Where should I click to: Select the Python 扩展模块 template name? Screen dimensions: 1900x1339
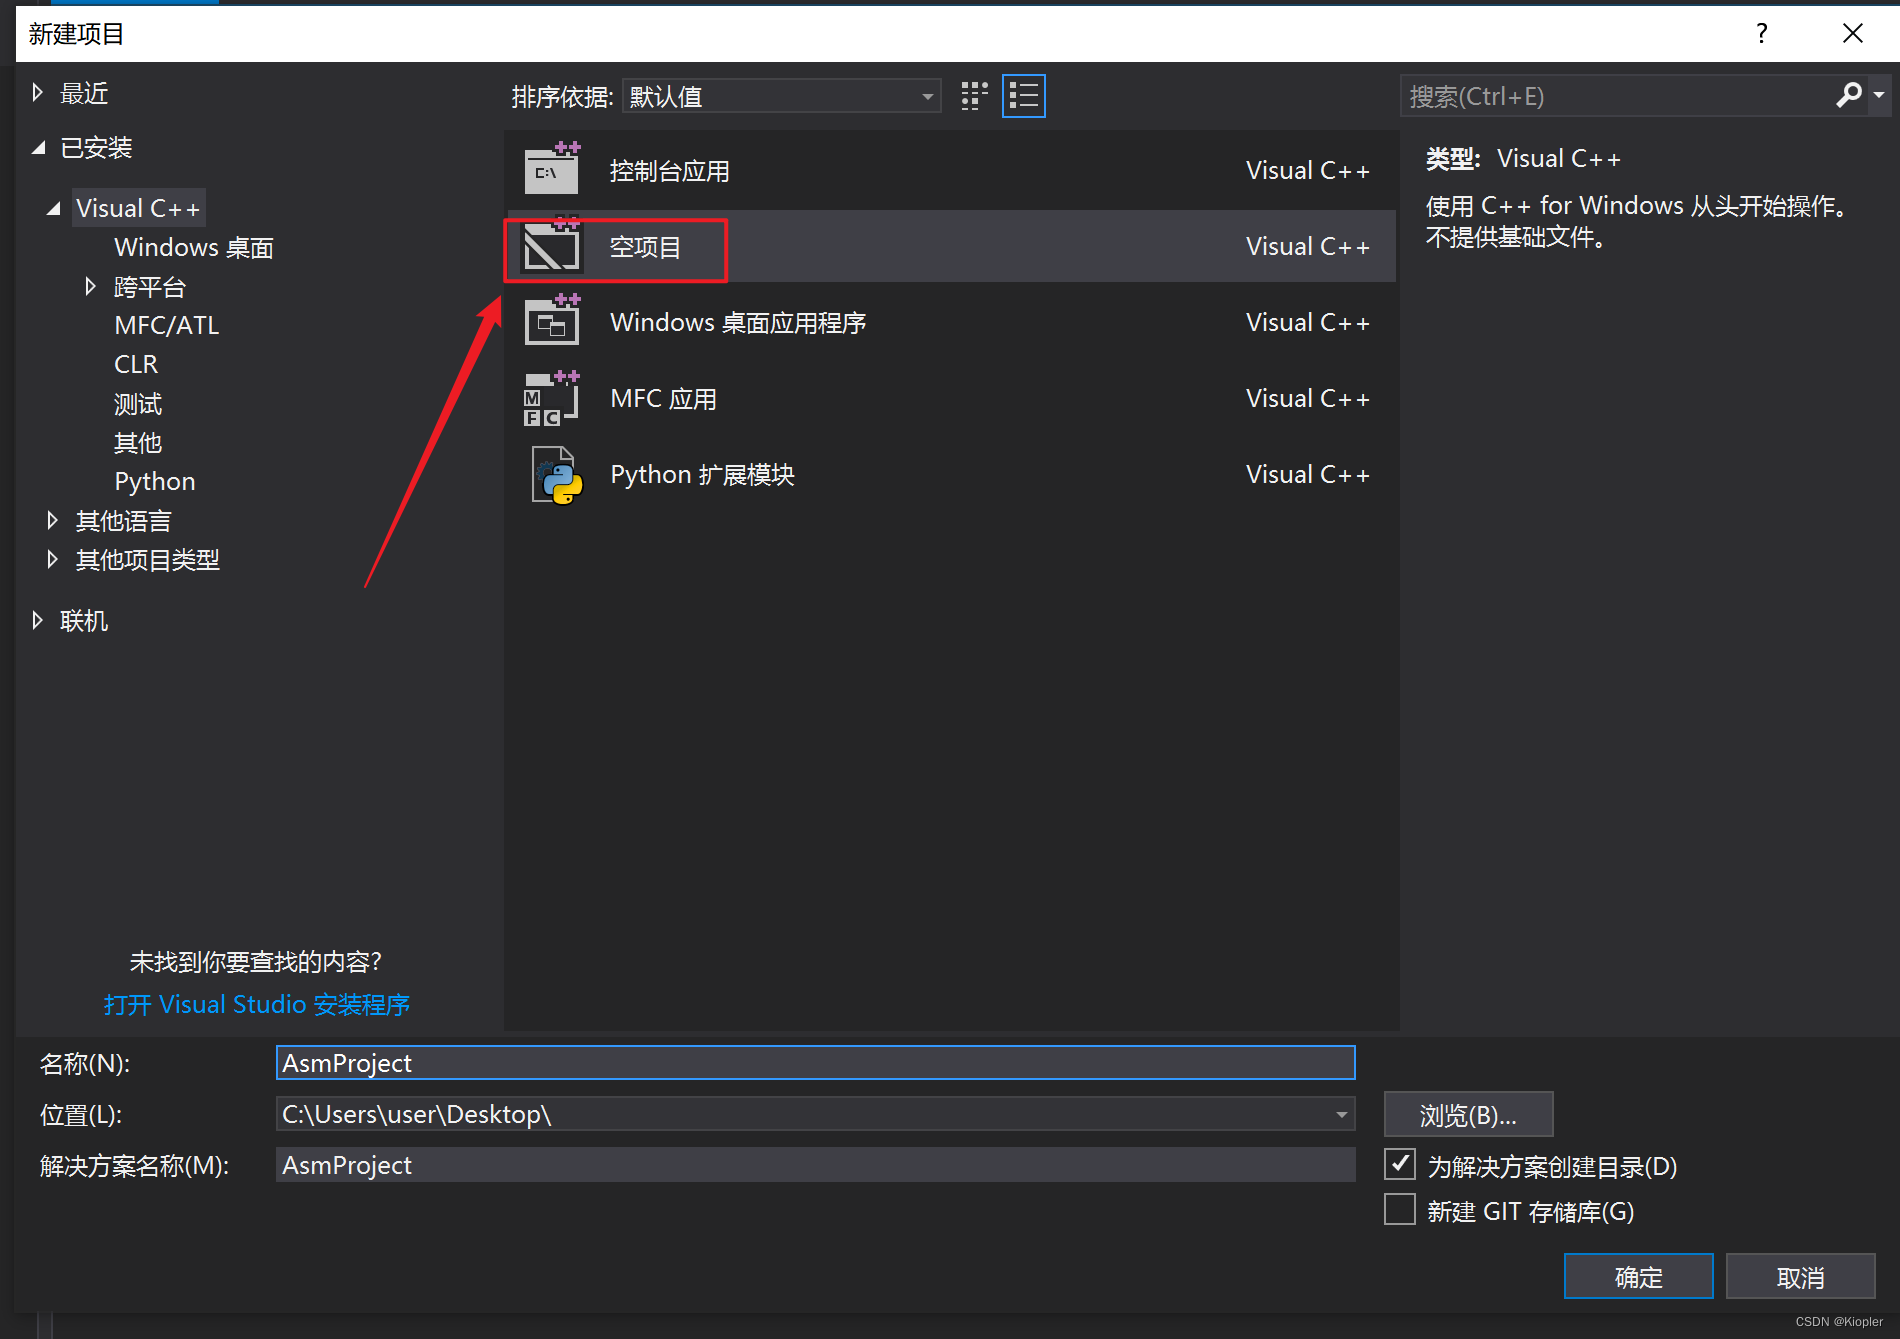[x=702, y=475]
